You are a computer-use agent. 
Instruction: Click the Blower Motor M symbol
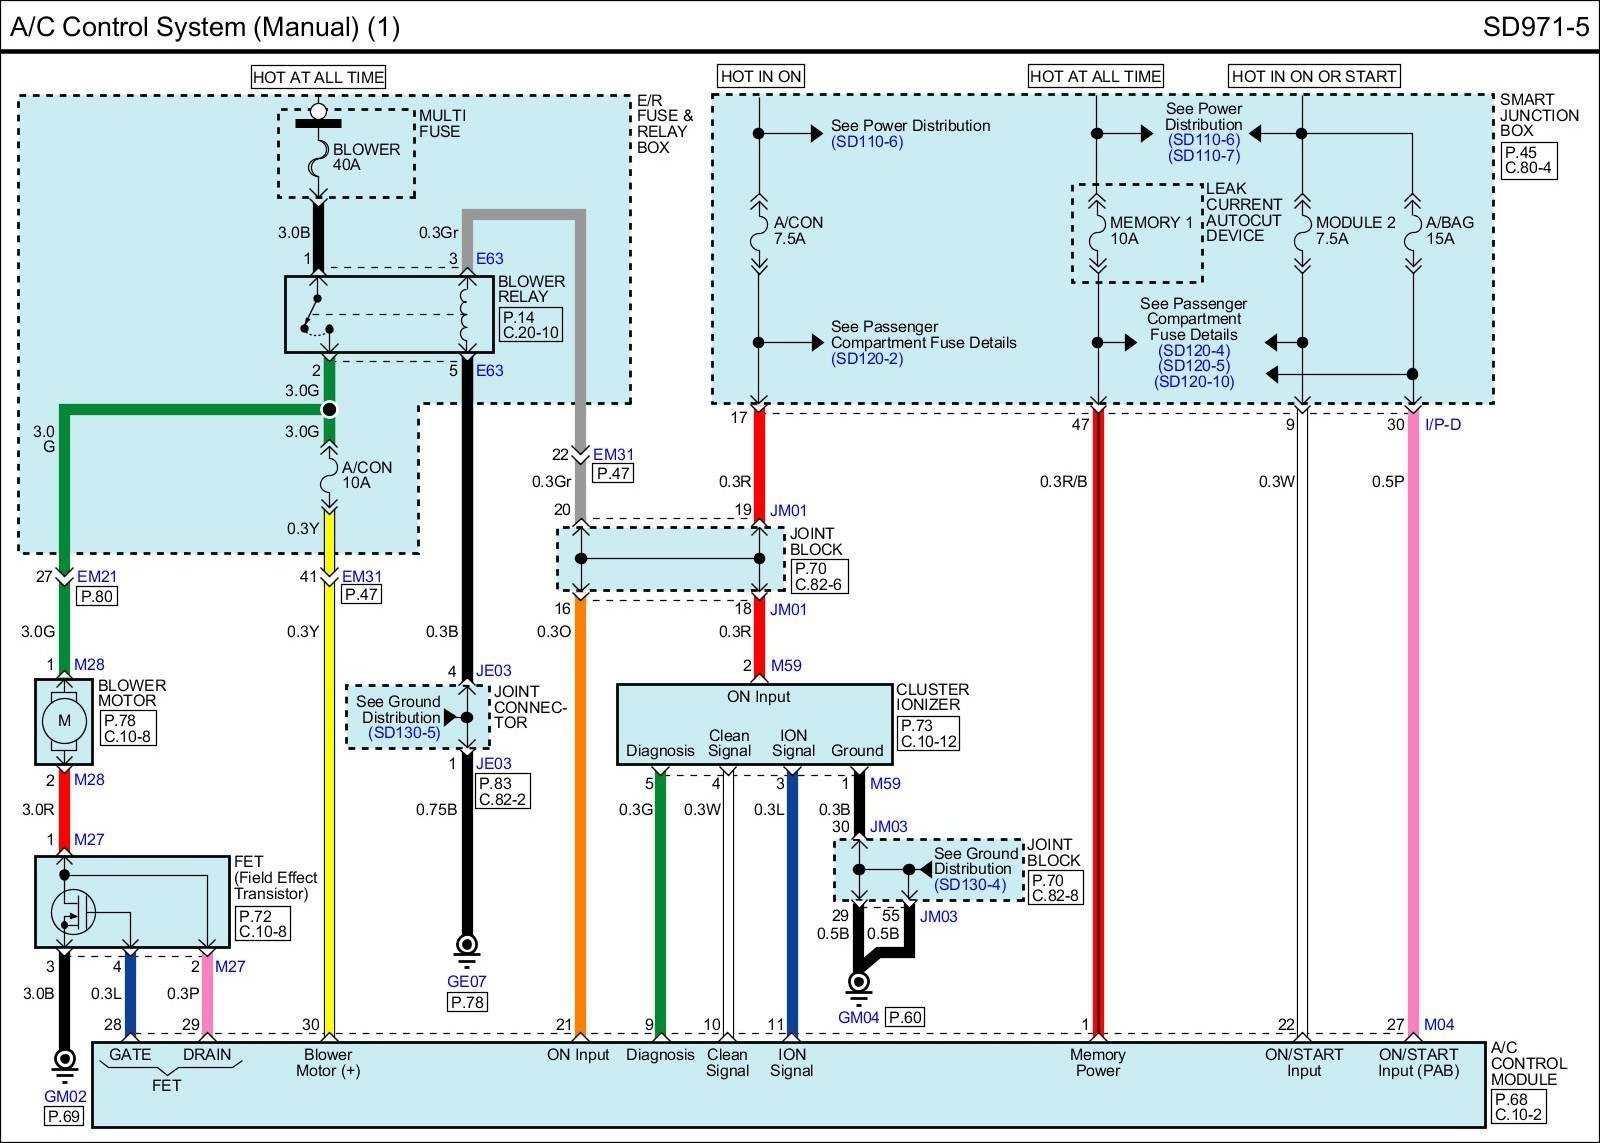[64, 721]
